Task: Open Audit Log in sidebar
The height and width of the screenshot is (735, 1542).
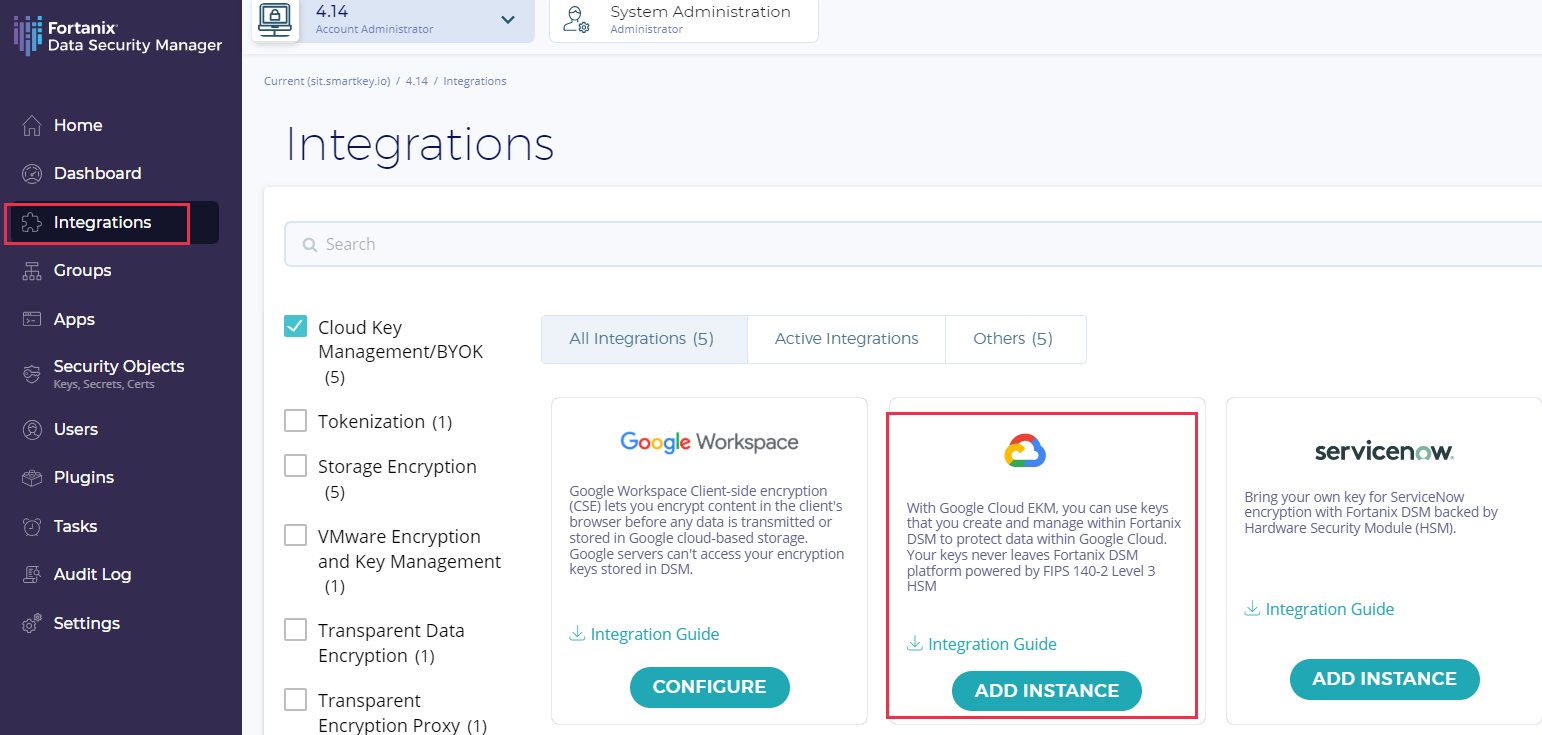Action: (92, 575)
